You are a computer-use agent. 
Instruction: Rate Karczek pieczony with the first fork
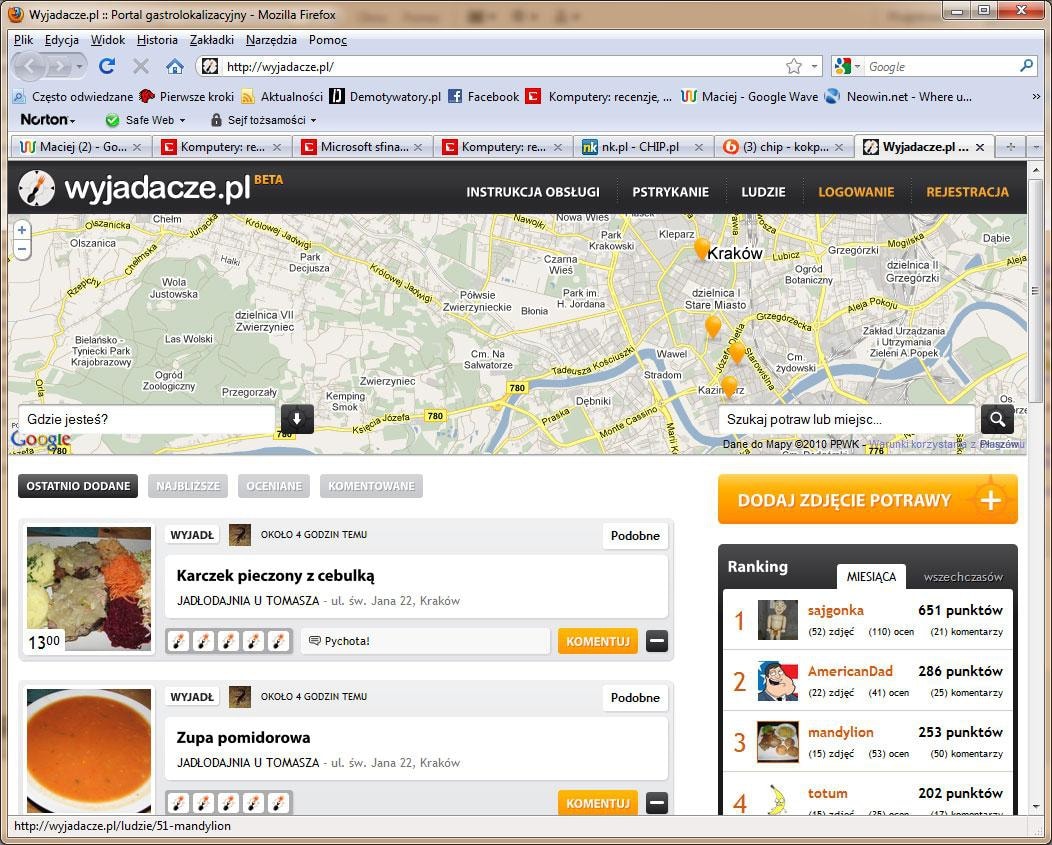point(178,642)
